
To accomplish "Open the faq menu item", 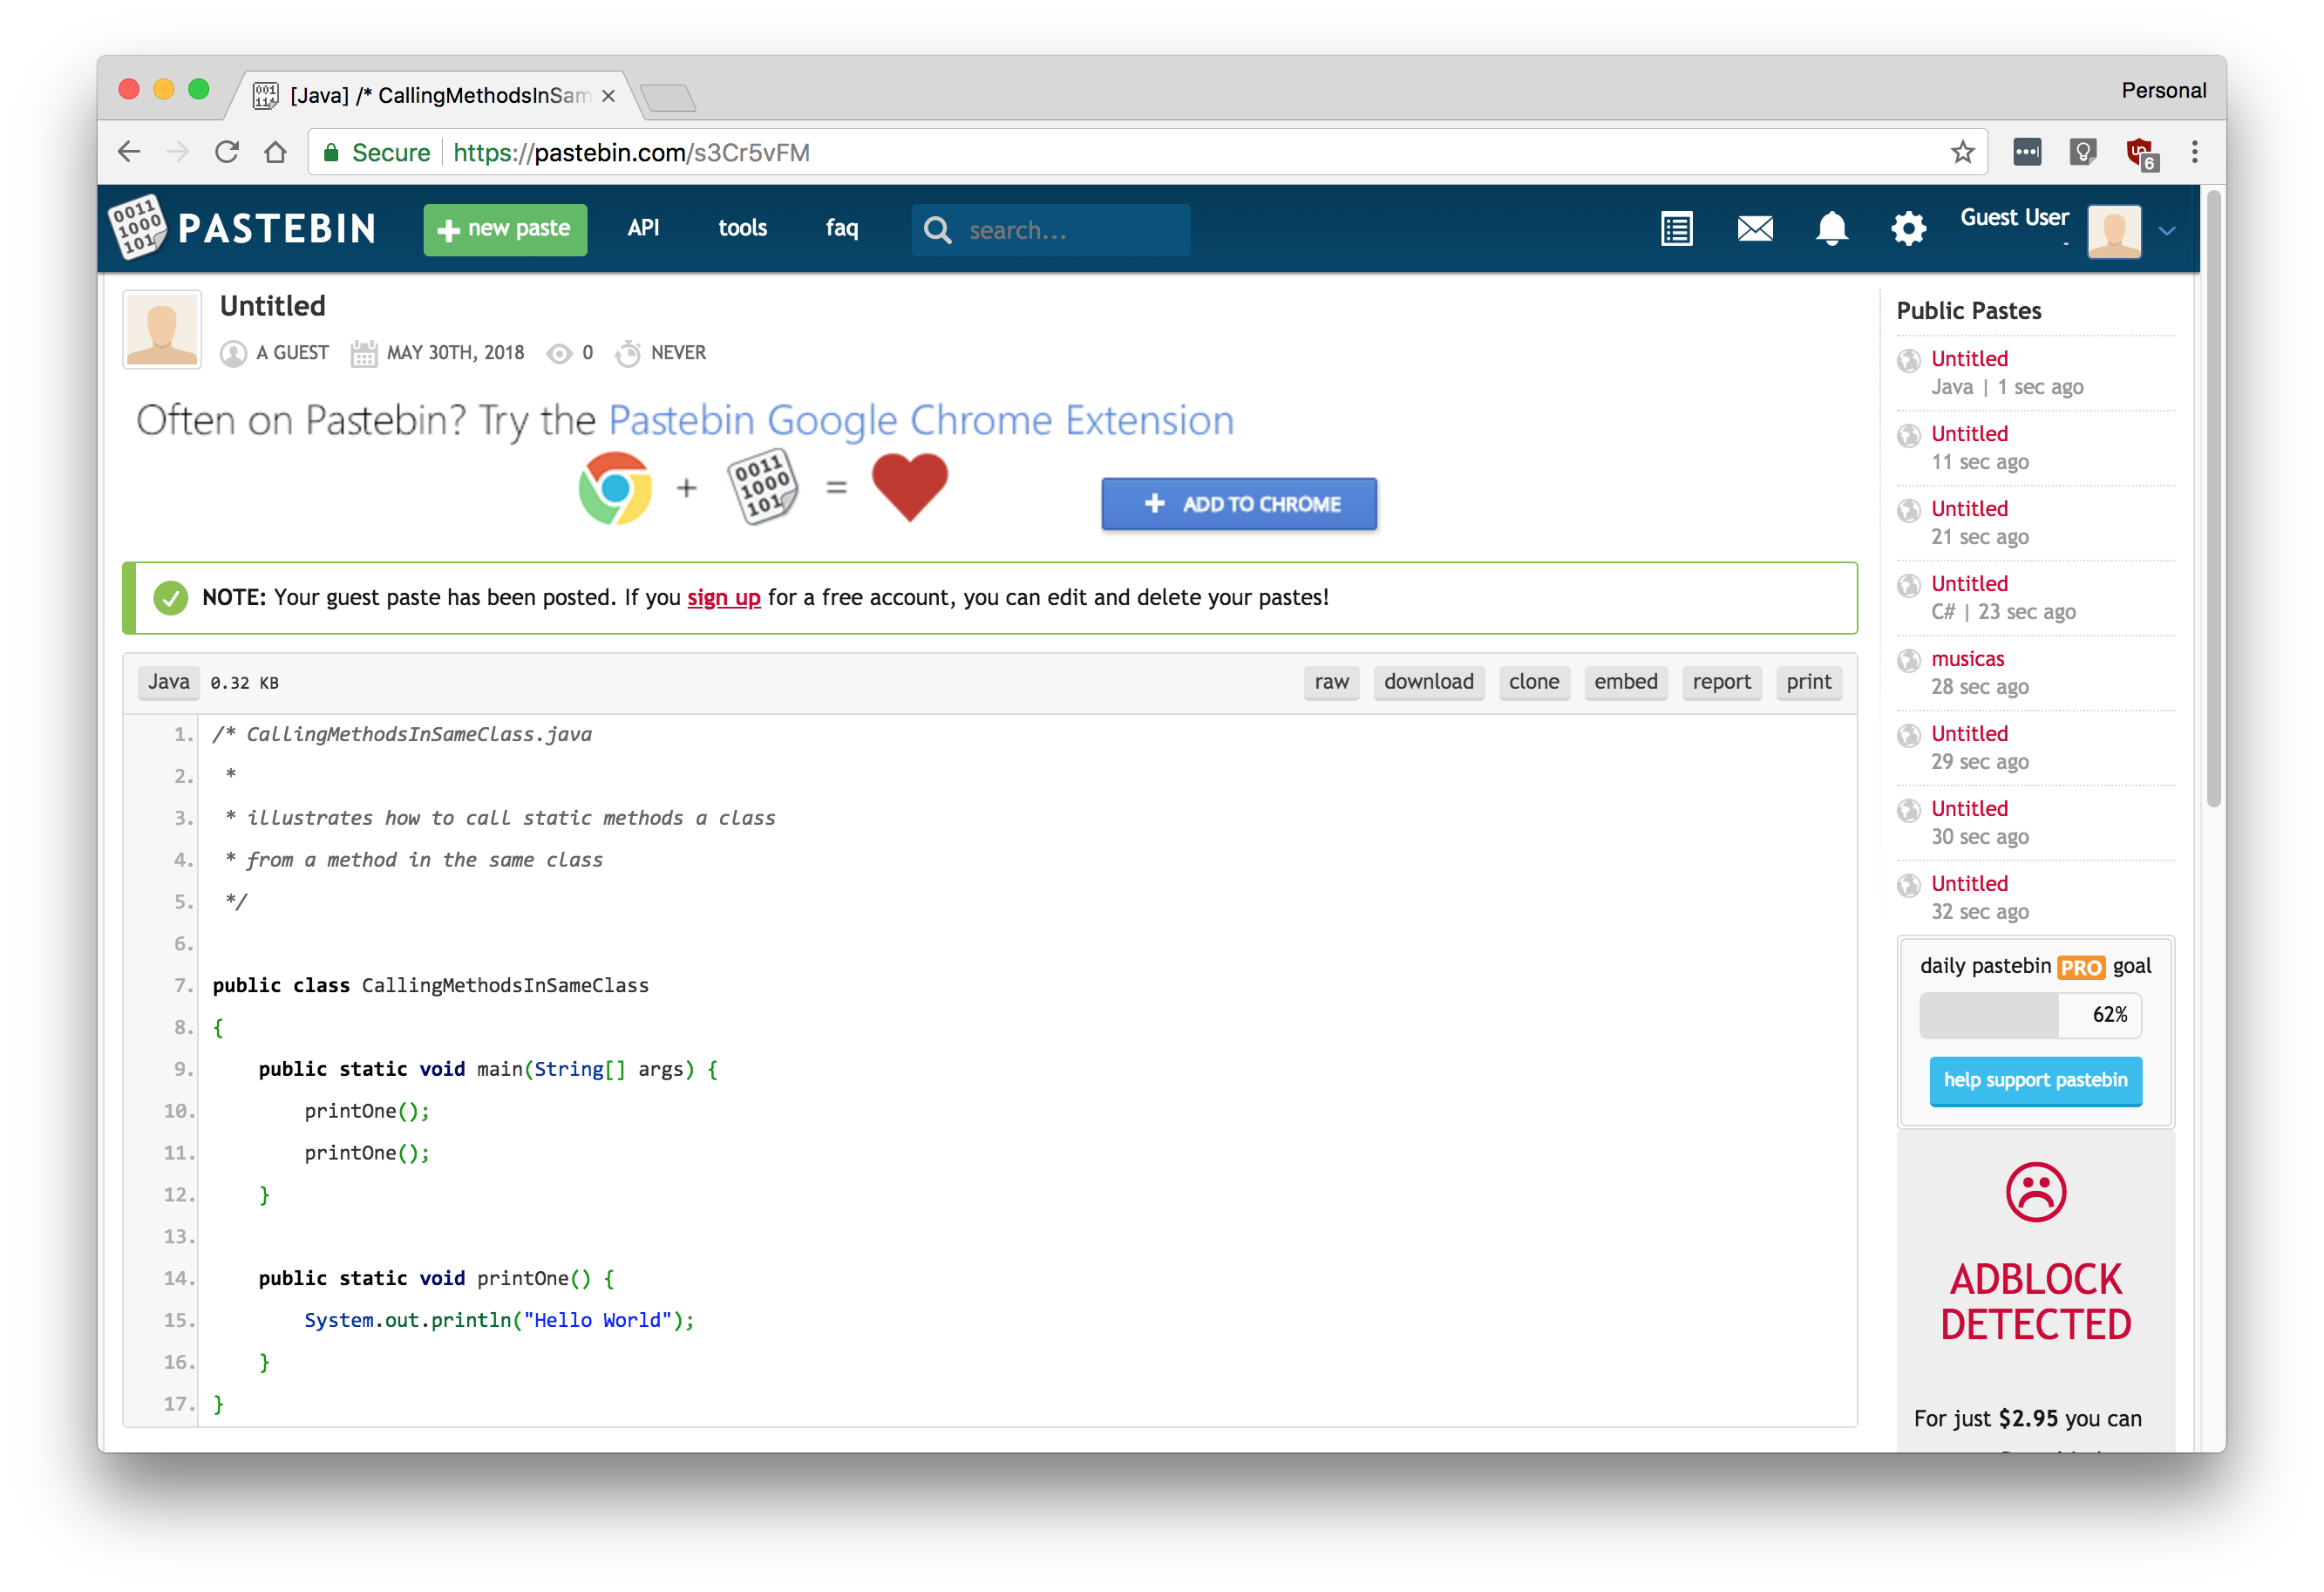I will (841, 228).
